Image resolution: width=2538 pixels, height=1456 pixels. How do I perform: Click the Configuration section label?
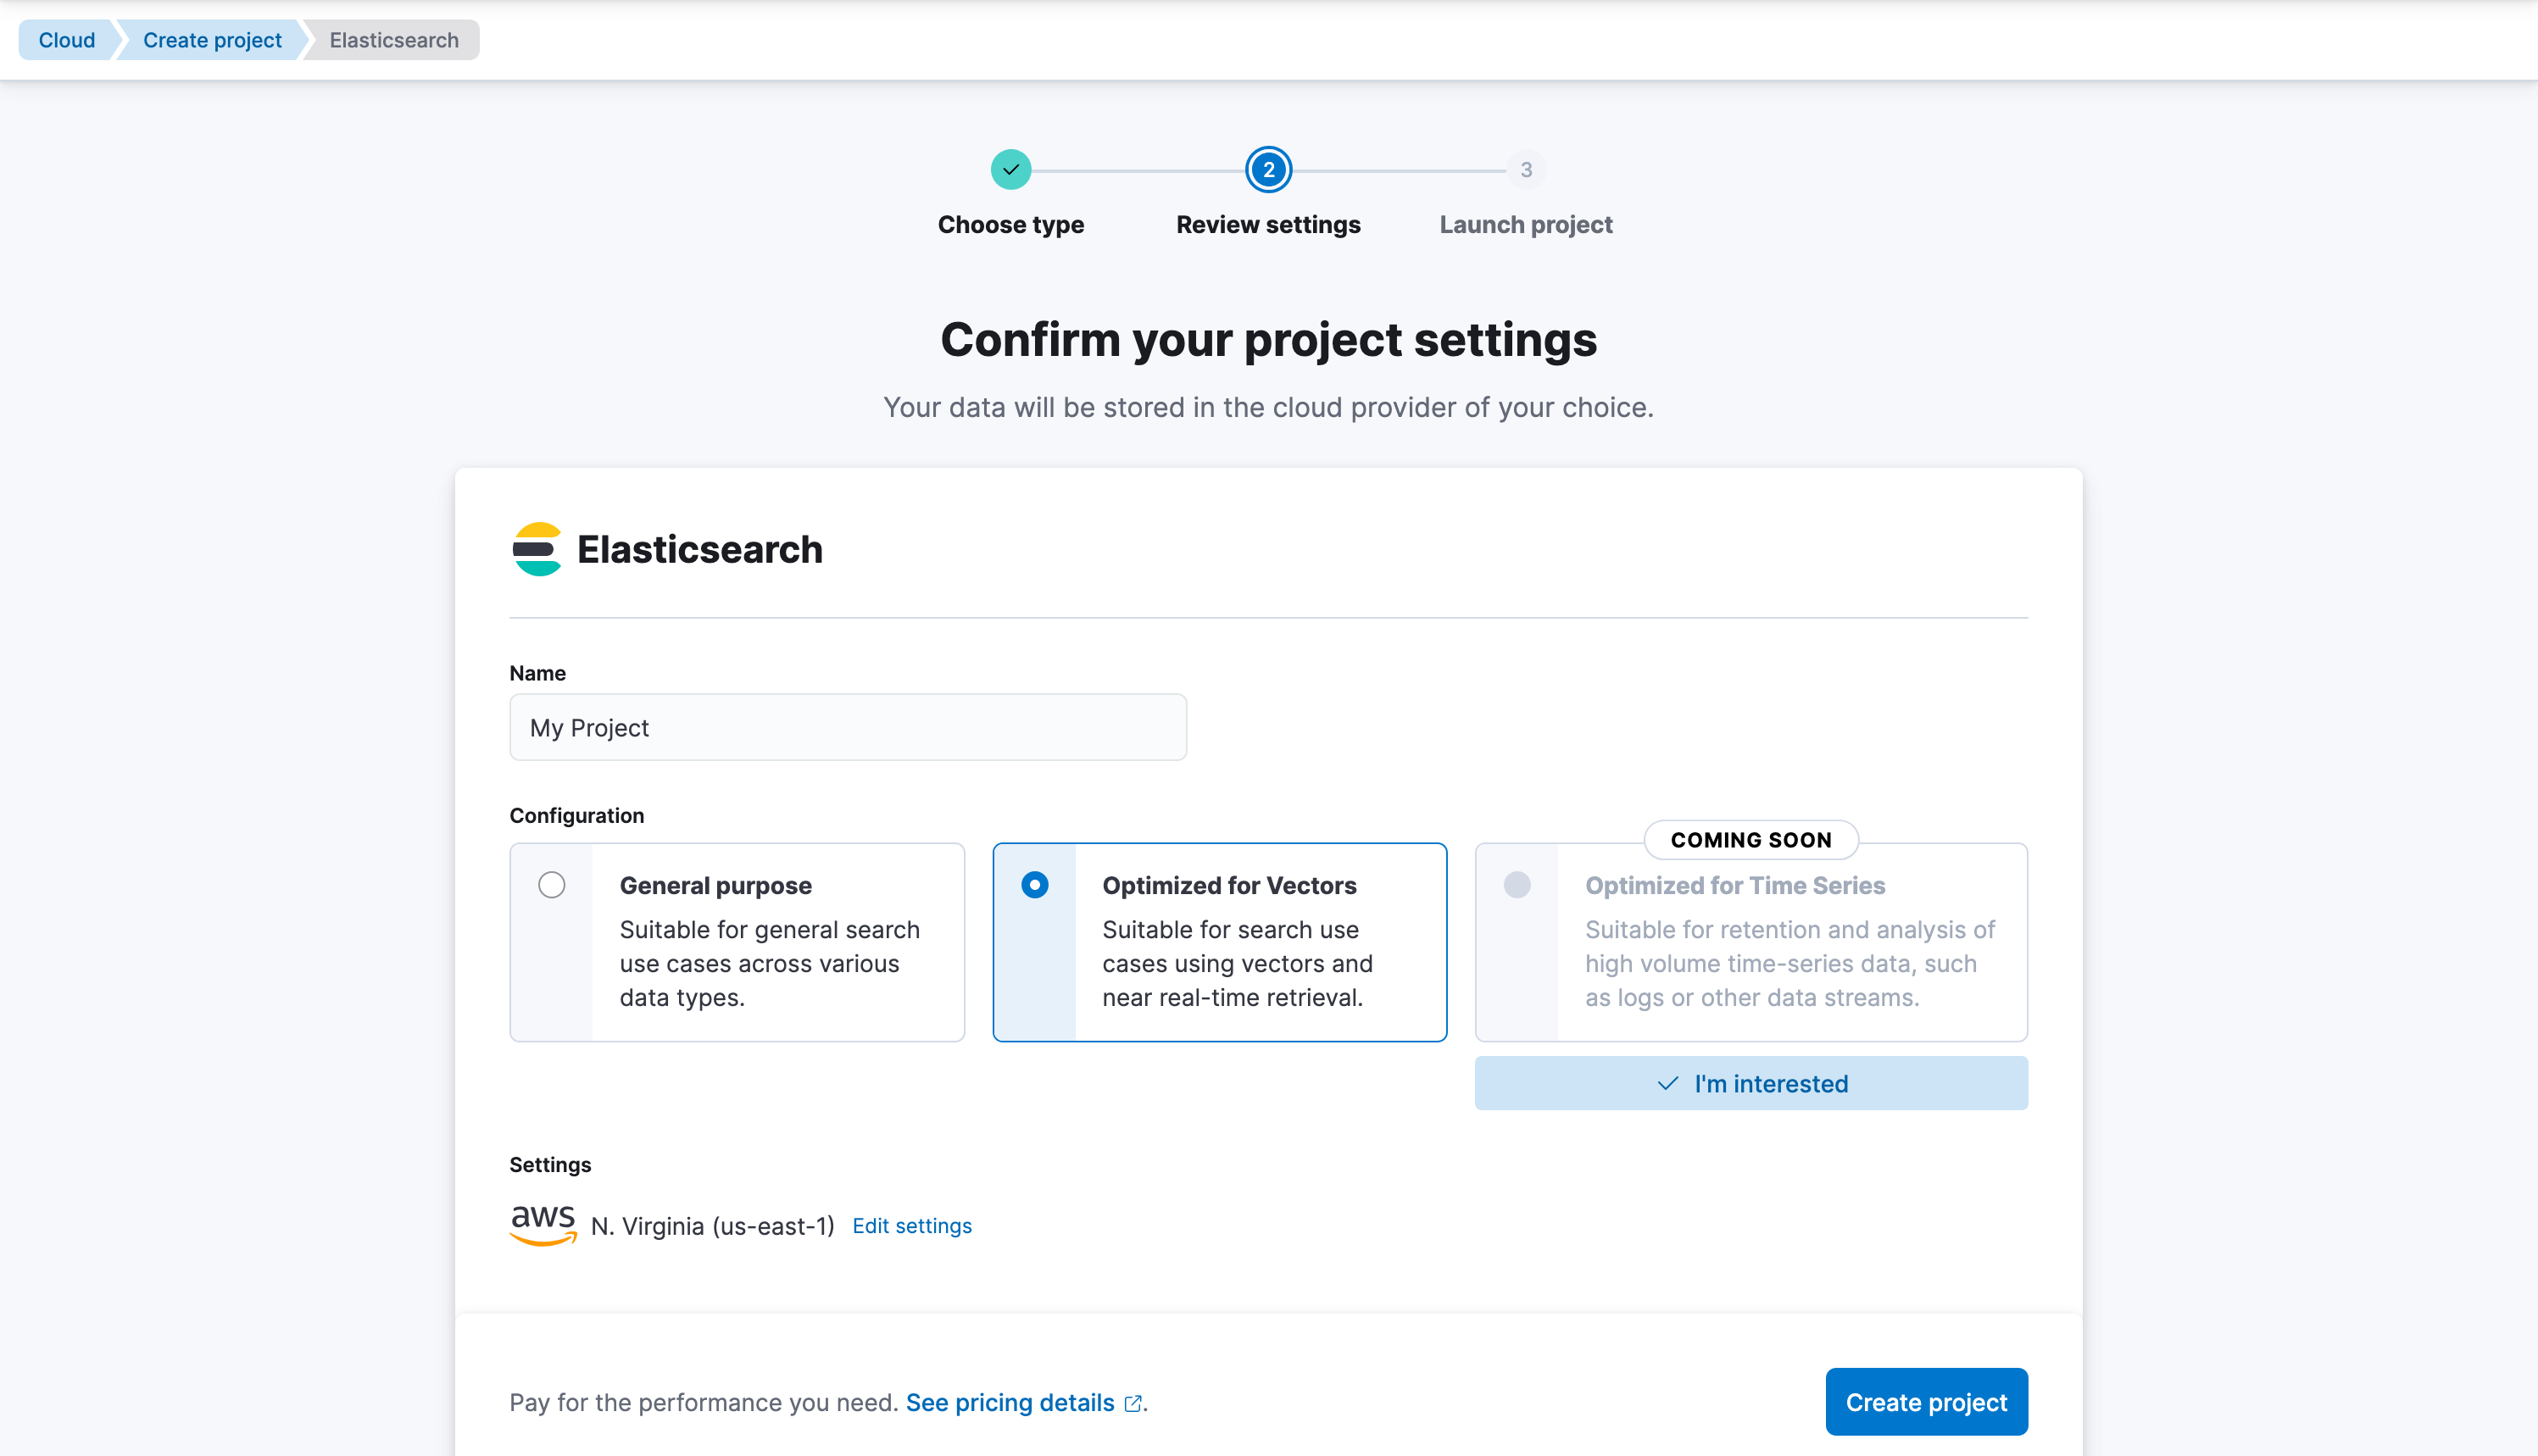[x=577, y=816]
